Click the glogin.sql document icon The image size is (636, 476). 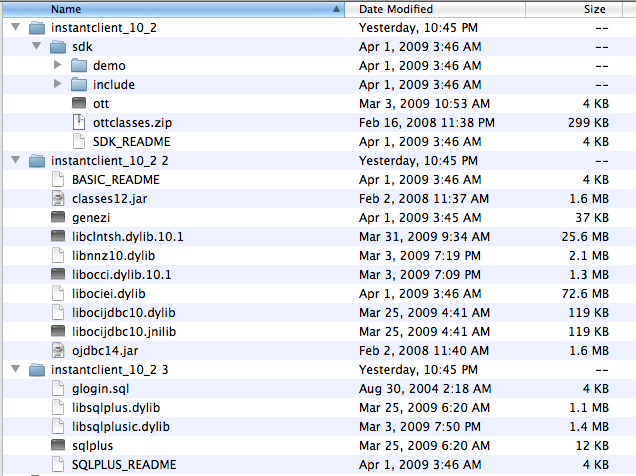pos(59,388)
